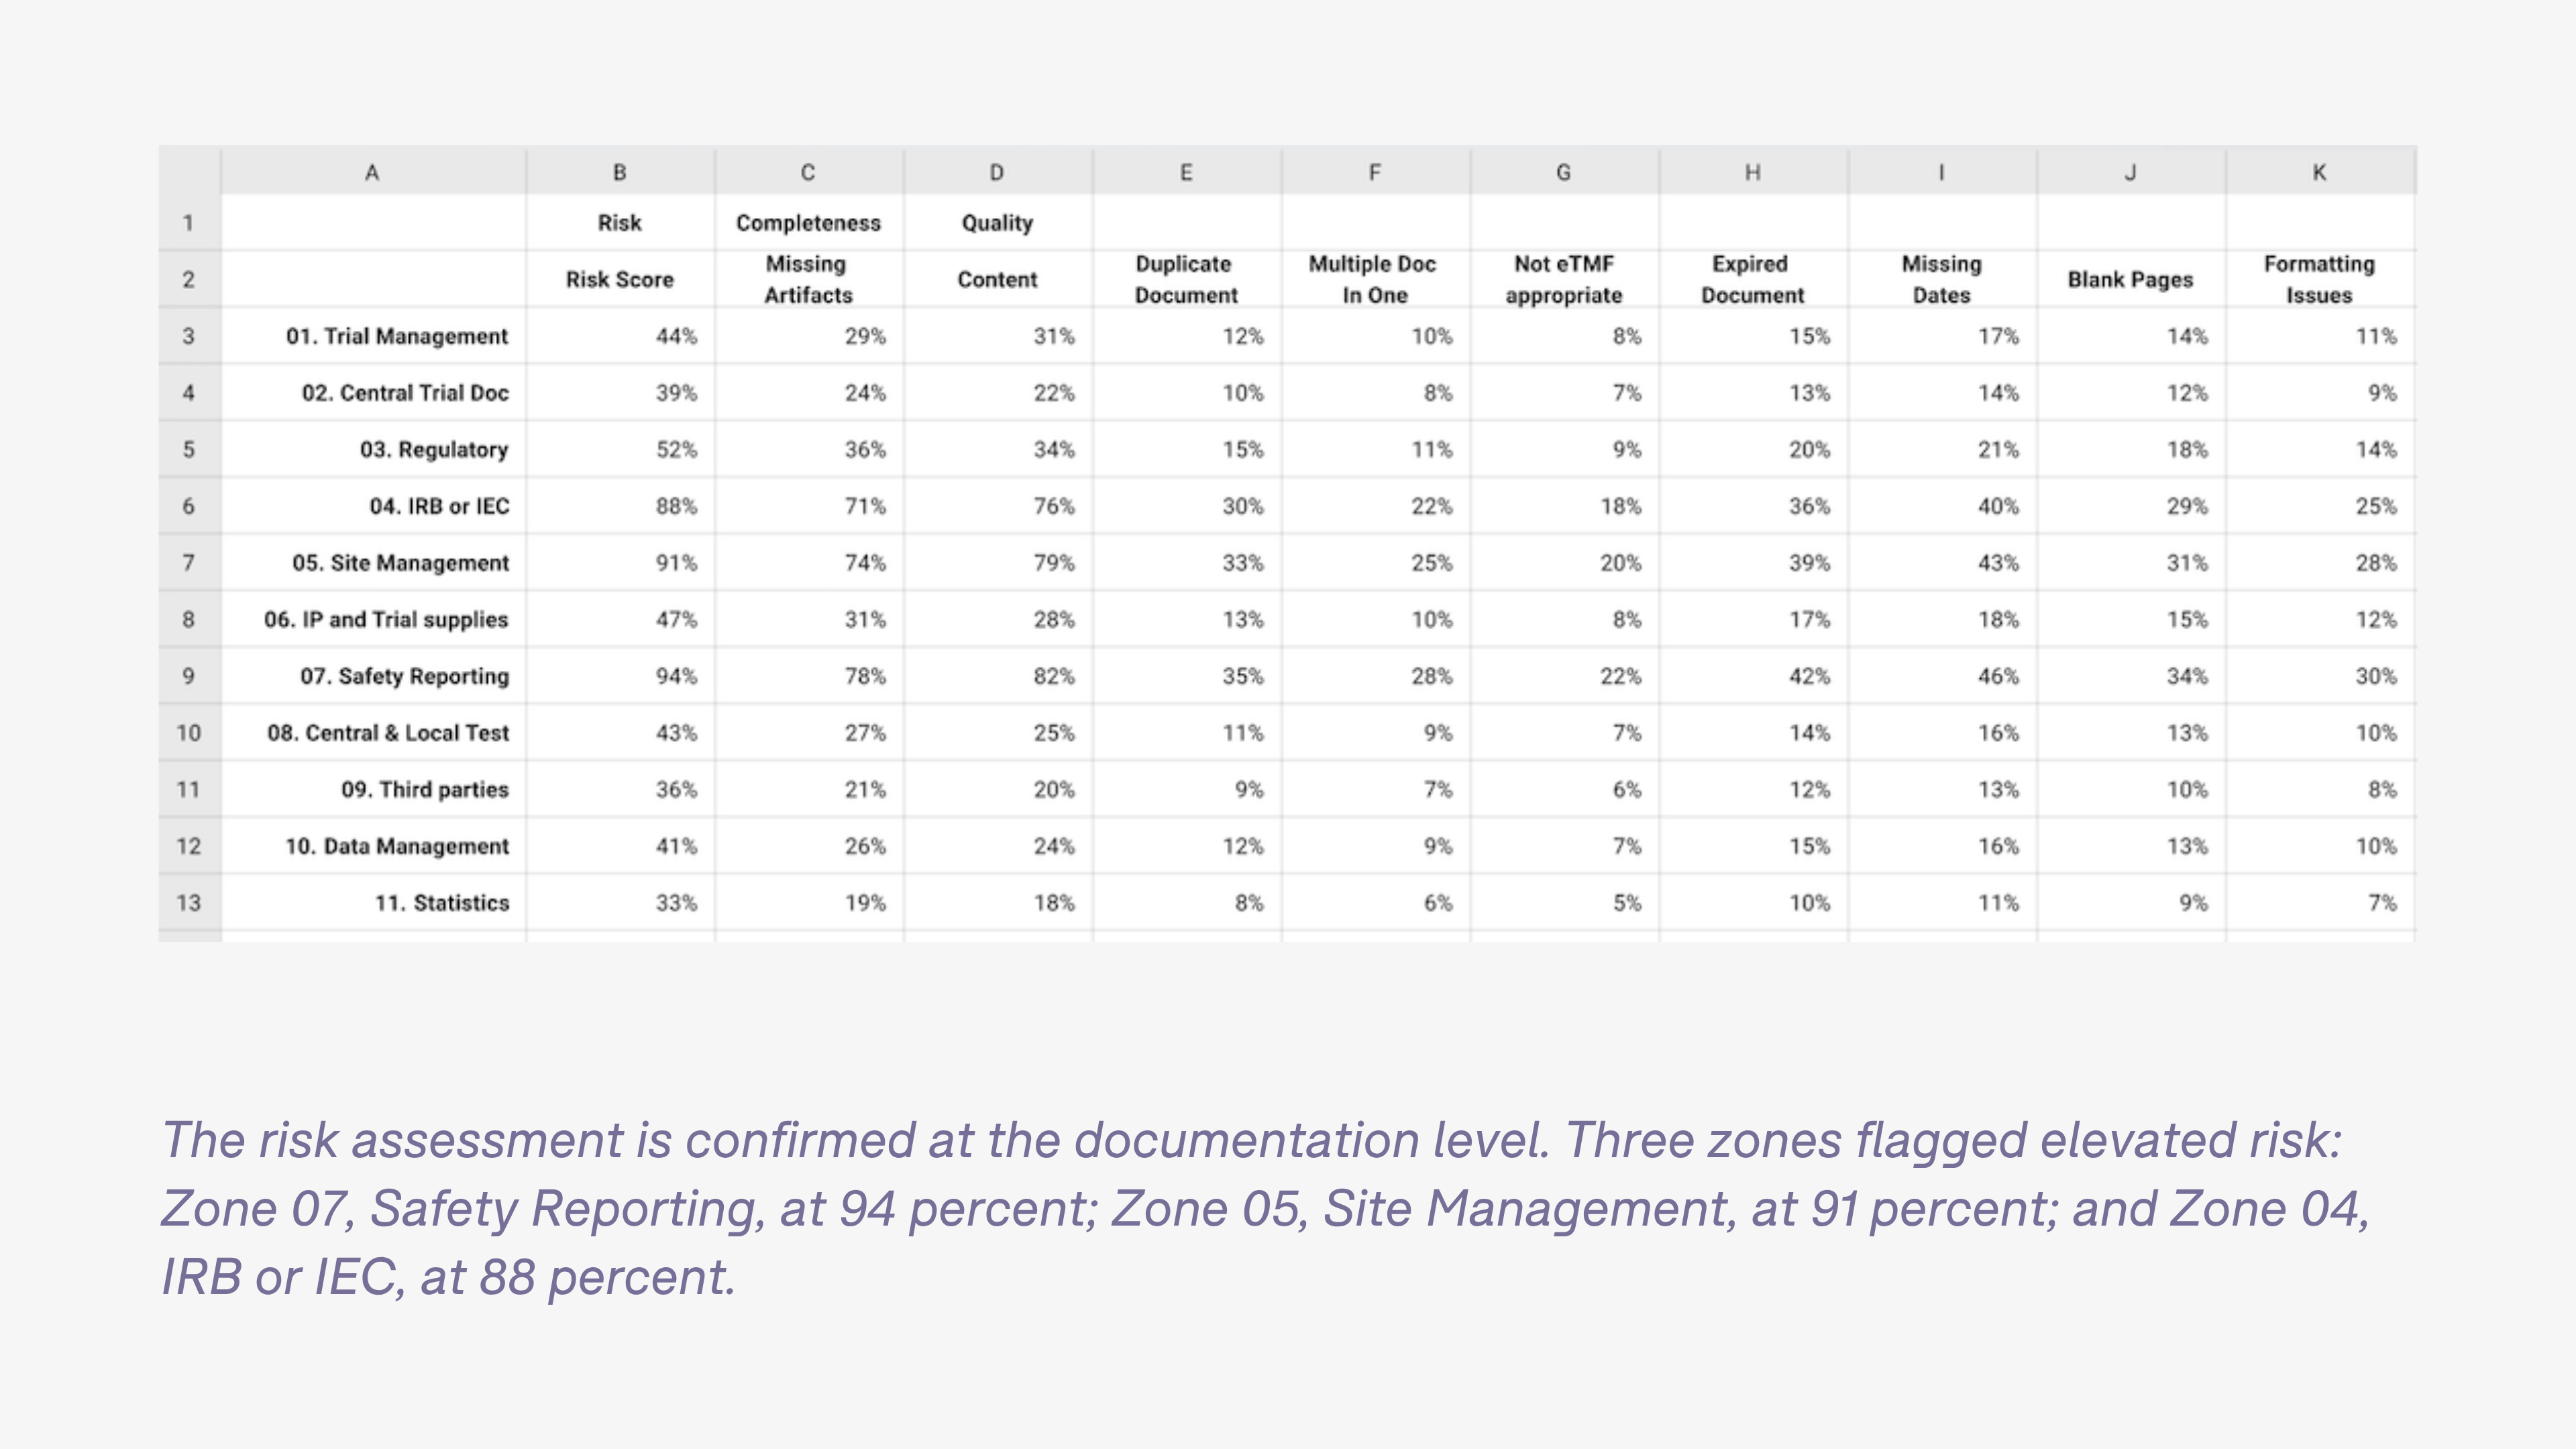This screenshot has width=2576, height=1449.
Task: Select row 13 header
Action: click(189, 903)
